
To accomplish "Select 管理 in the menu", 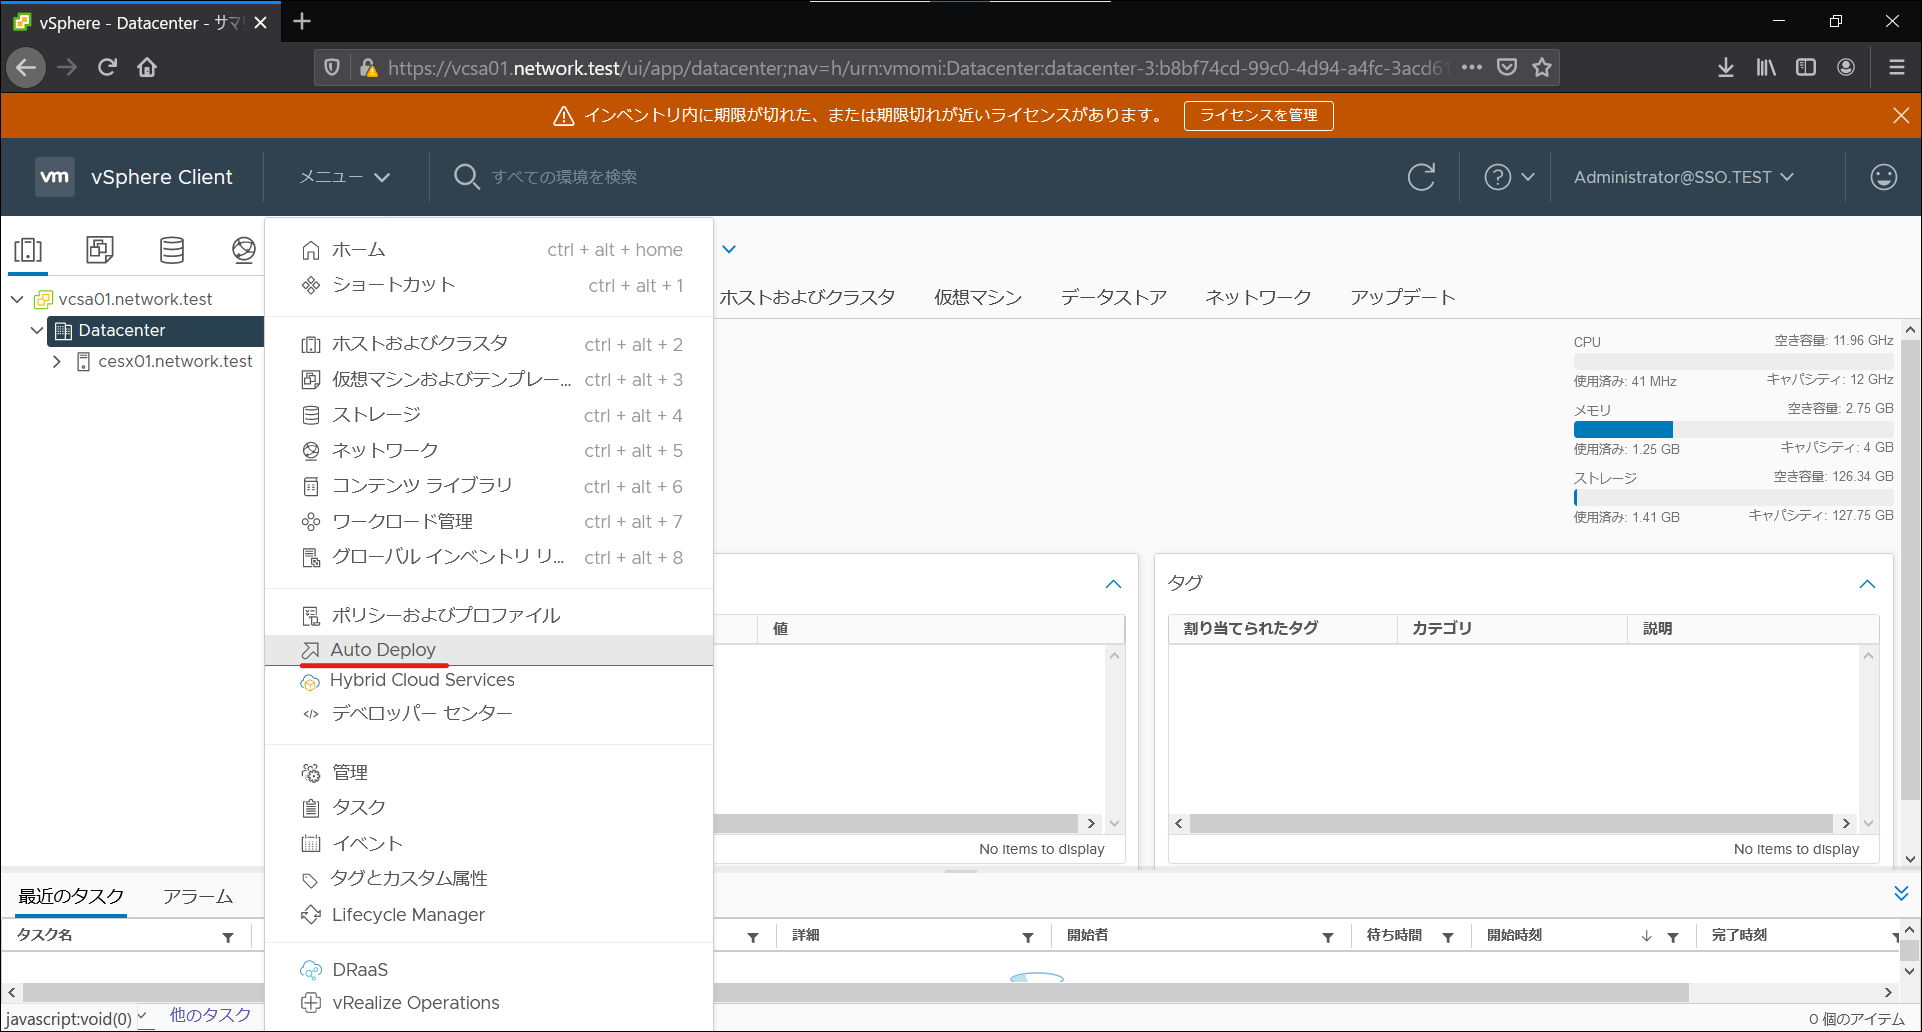I will (x=490, y=772).
